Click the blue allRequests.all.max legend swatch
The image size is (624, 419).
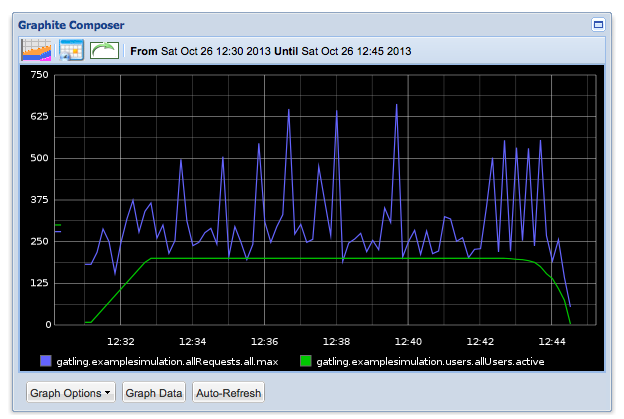pyautogui.click(x=46, y=361)
